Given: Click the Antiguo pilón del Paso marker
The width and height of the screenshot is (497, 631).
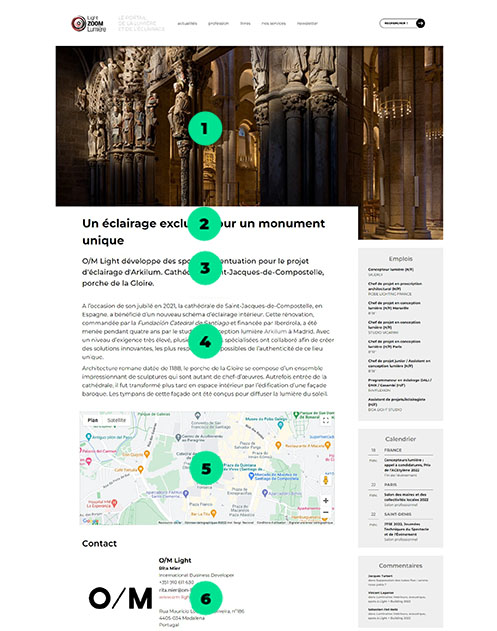Looking at the screenshot, I should 89,437.
